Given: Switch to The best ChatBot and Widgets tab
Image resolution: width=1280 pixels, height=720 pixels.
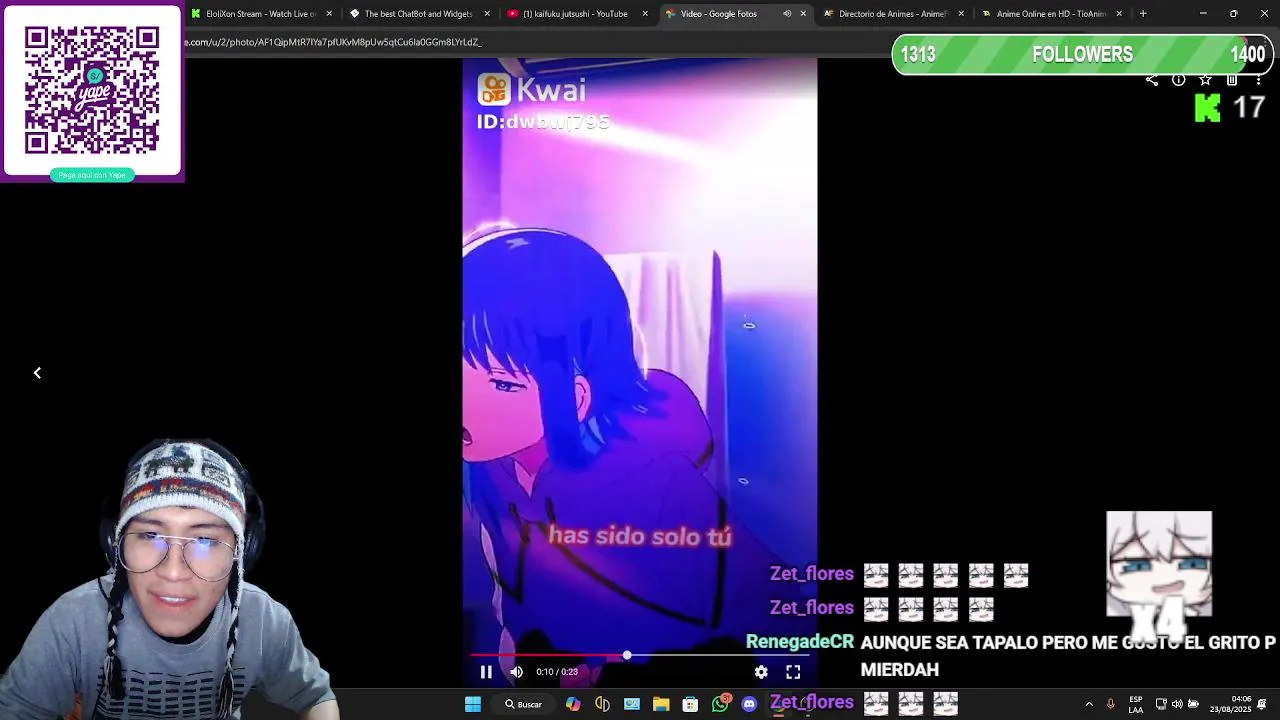Looking at the screenshot, I should pyautogui.click(x=418, y=14).
